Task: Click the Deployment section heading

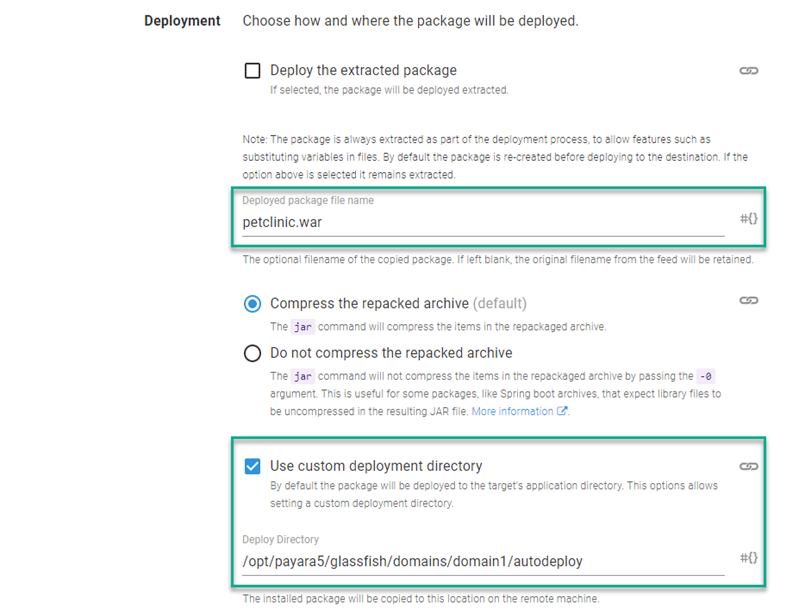Action: click(182, 20)
